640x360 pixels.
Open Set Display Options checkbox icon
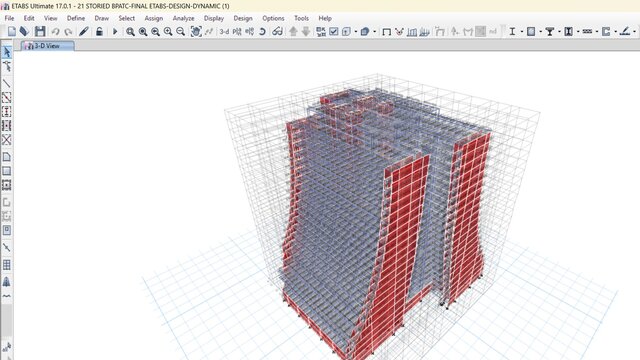coord(334,31)
